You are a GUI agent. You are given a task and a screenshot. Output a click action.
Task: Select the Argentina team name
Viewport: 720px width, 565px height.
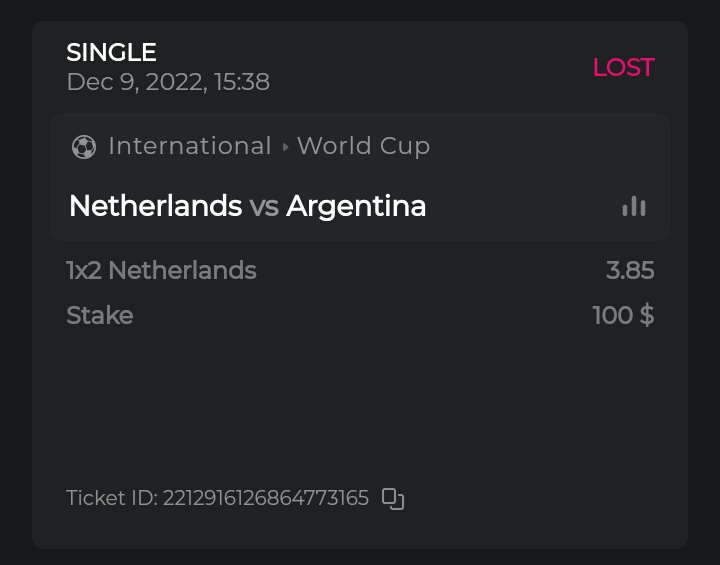(x=356, y=206)
